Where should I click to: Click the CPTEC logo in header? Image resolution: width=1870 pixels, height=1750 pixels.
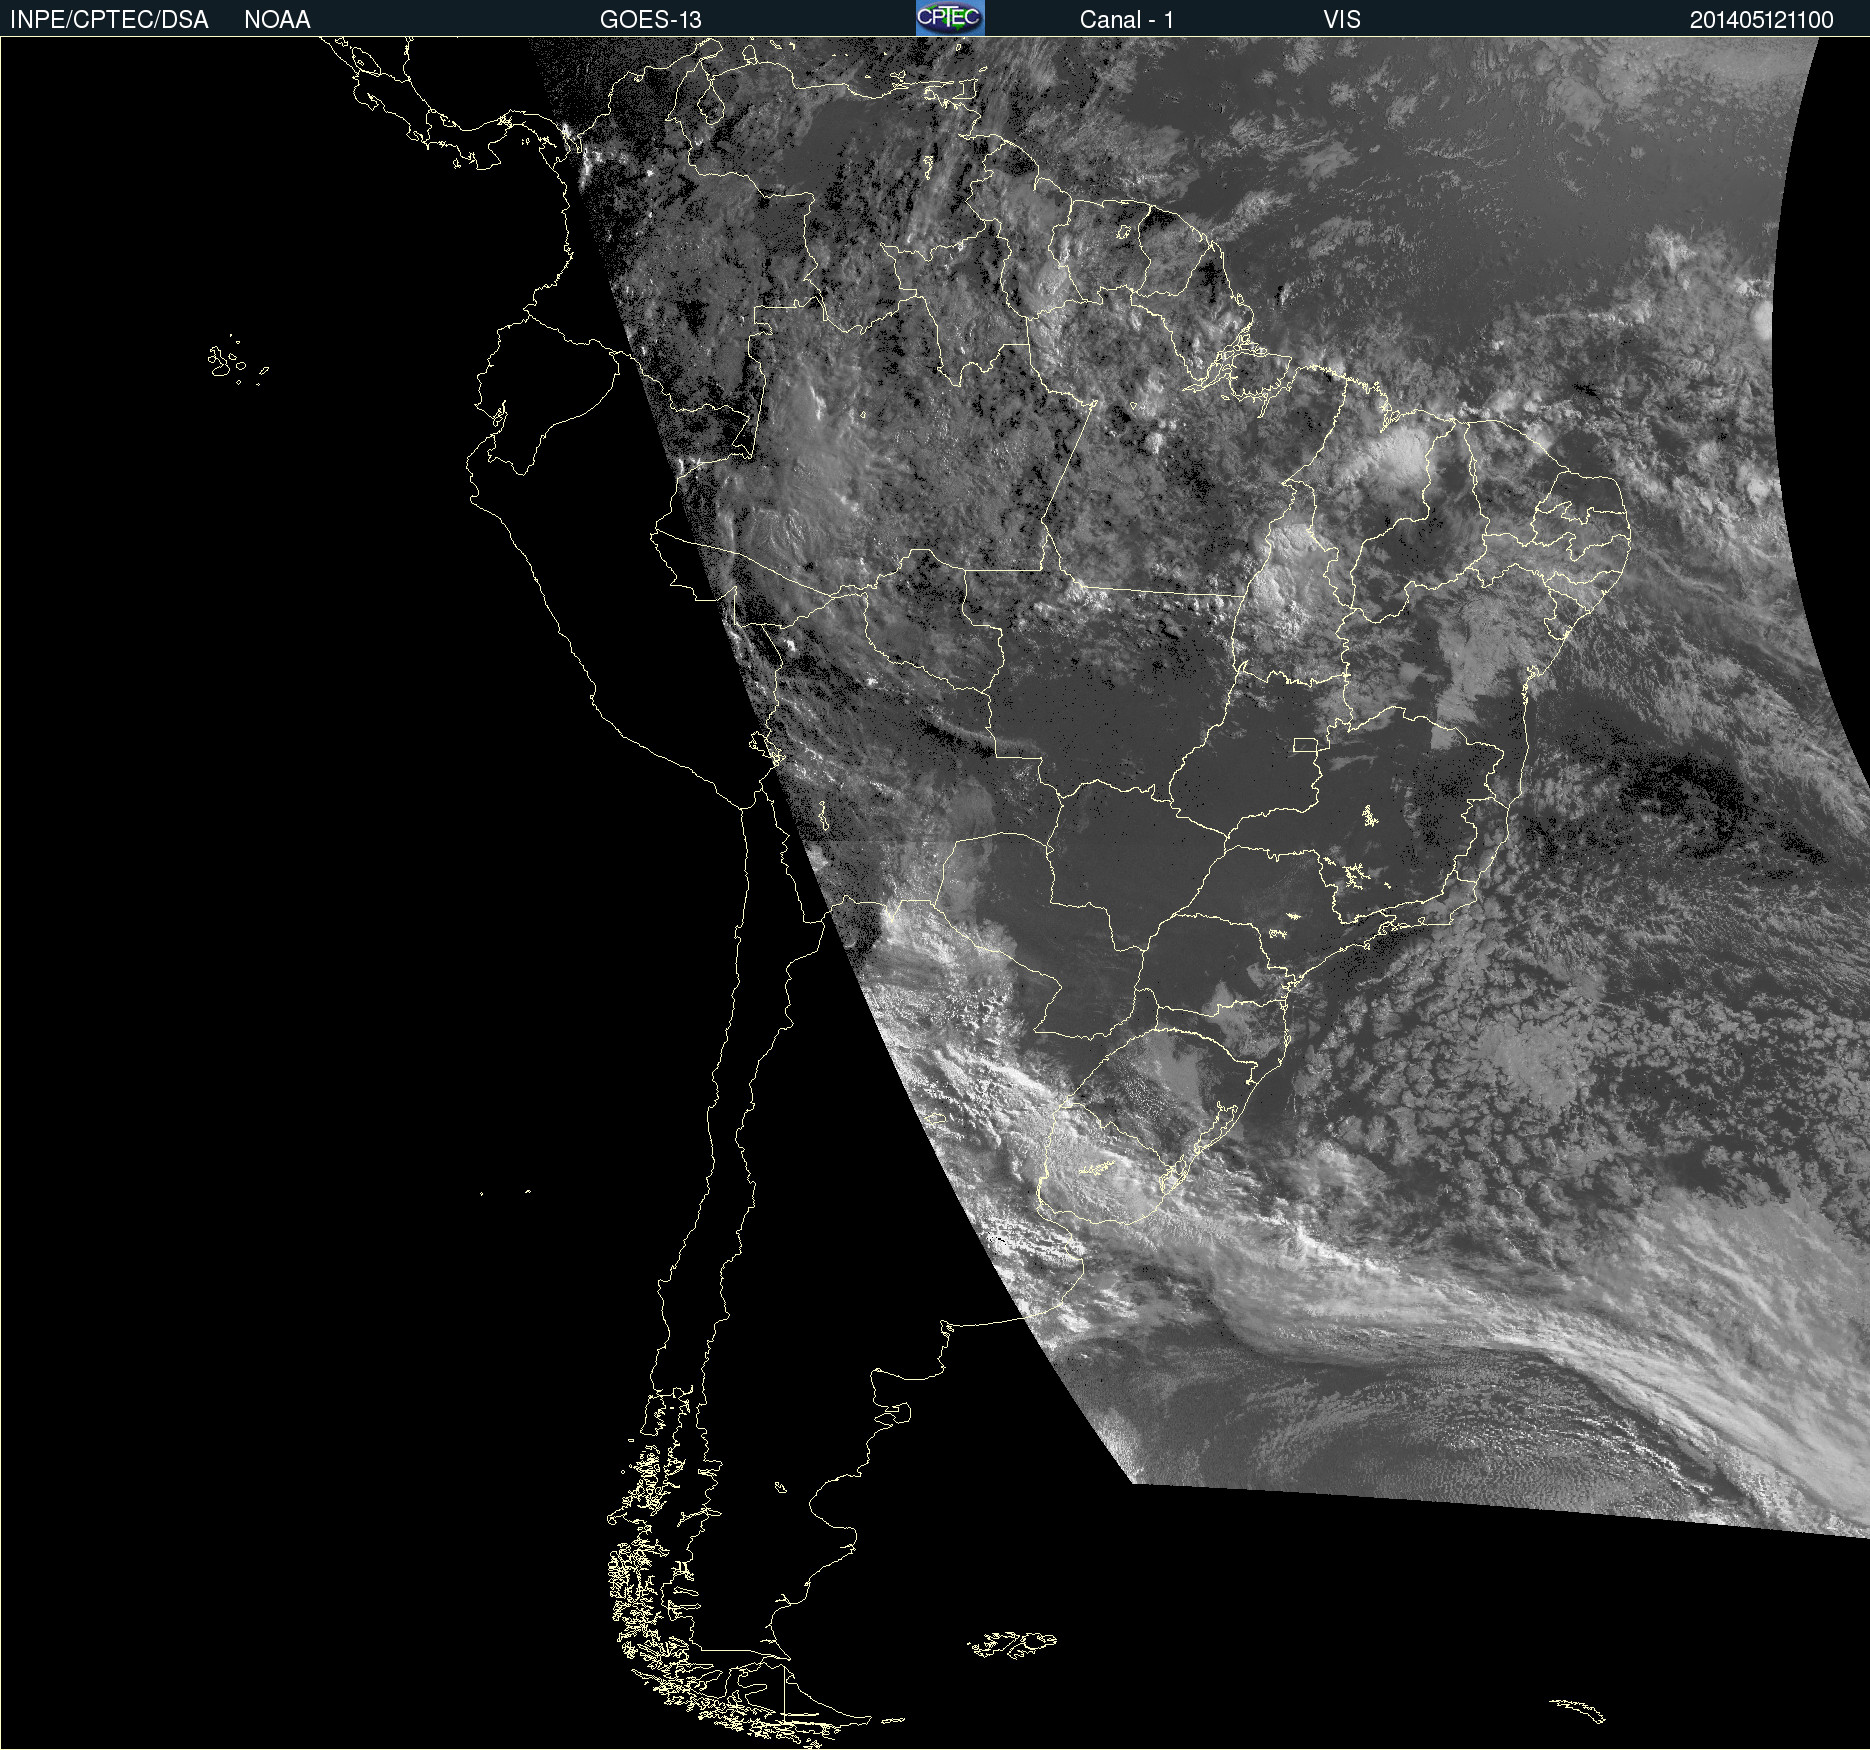click(x=950, y=18)
